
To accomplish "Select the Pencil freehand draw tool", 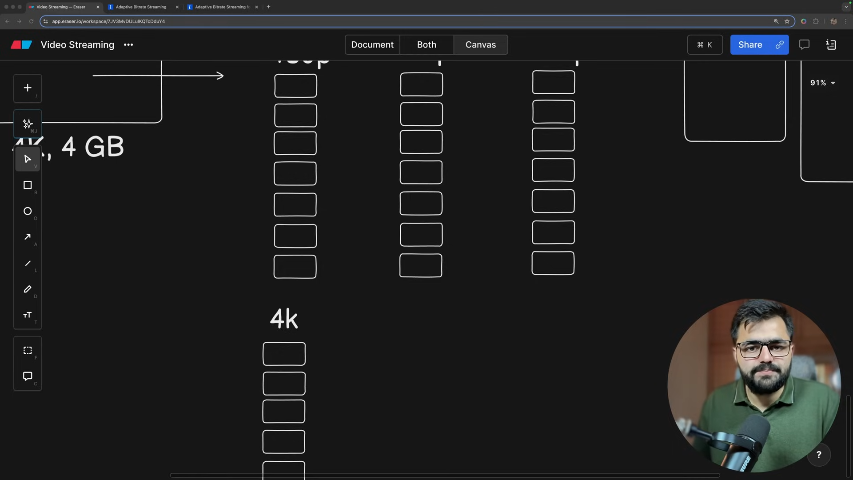I will point(28,289).
